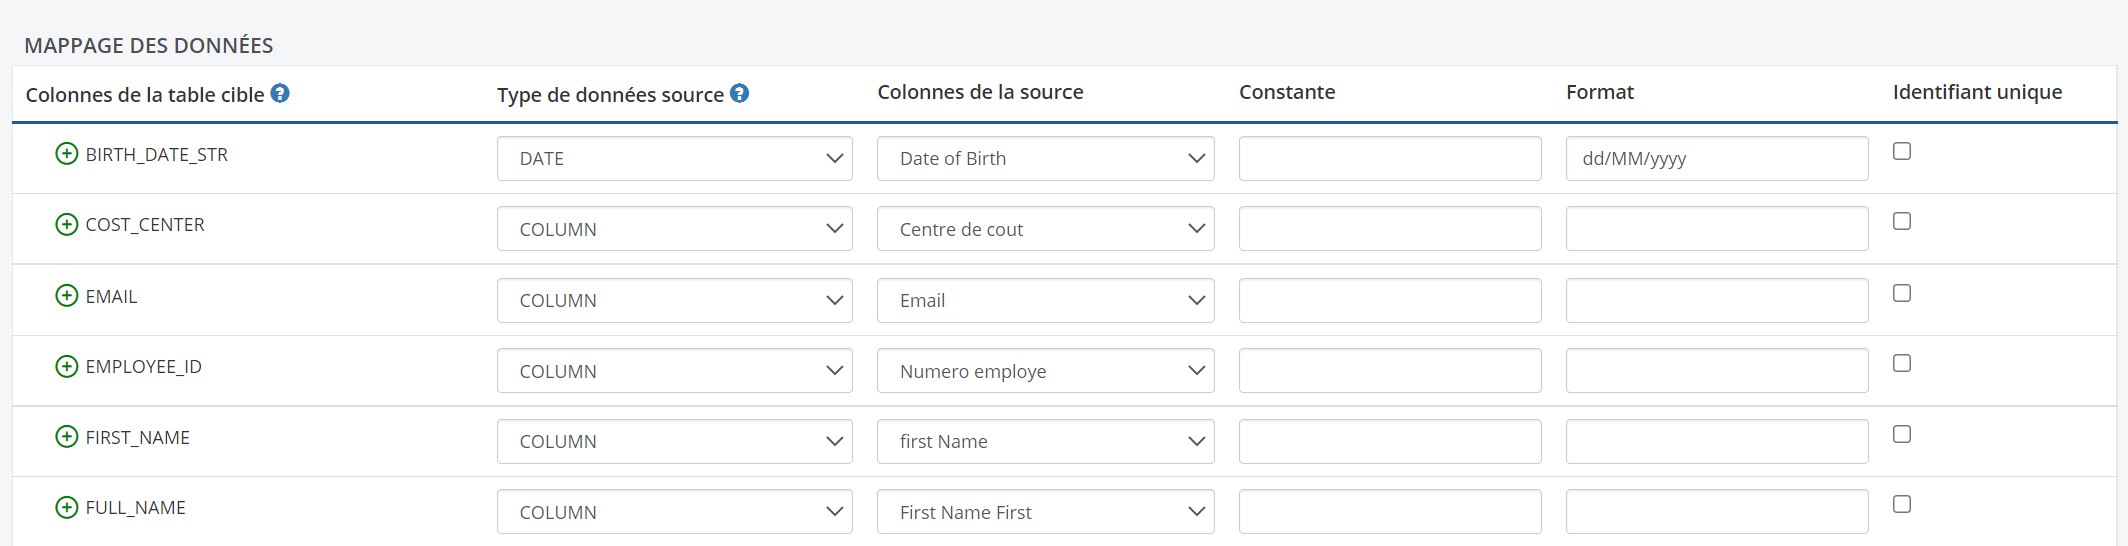Click the plus icon beside EMPLOYEE_ID

point(67,366)
